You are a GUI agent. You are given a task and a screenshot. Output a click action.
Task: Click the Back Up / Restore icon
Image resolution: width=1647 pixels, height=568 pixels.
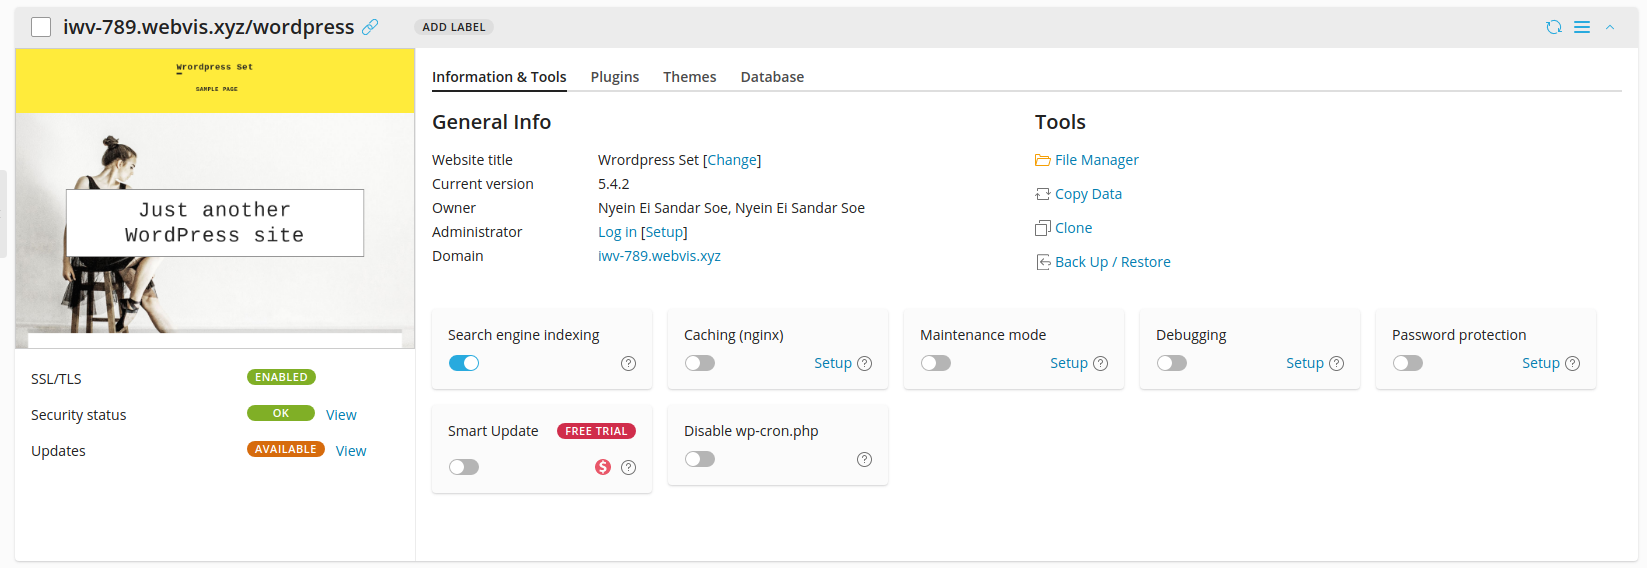pyautogui.click(x=1042, y=262)
